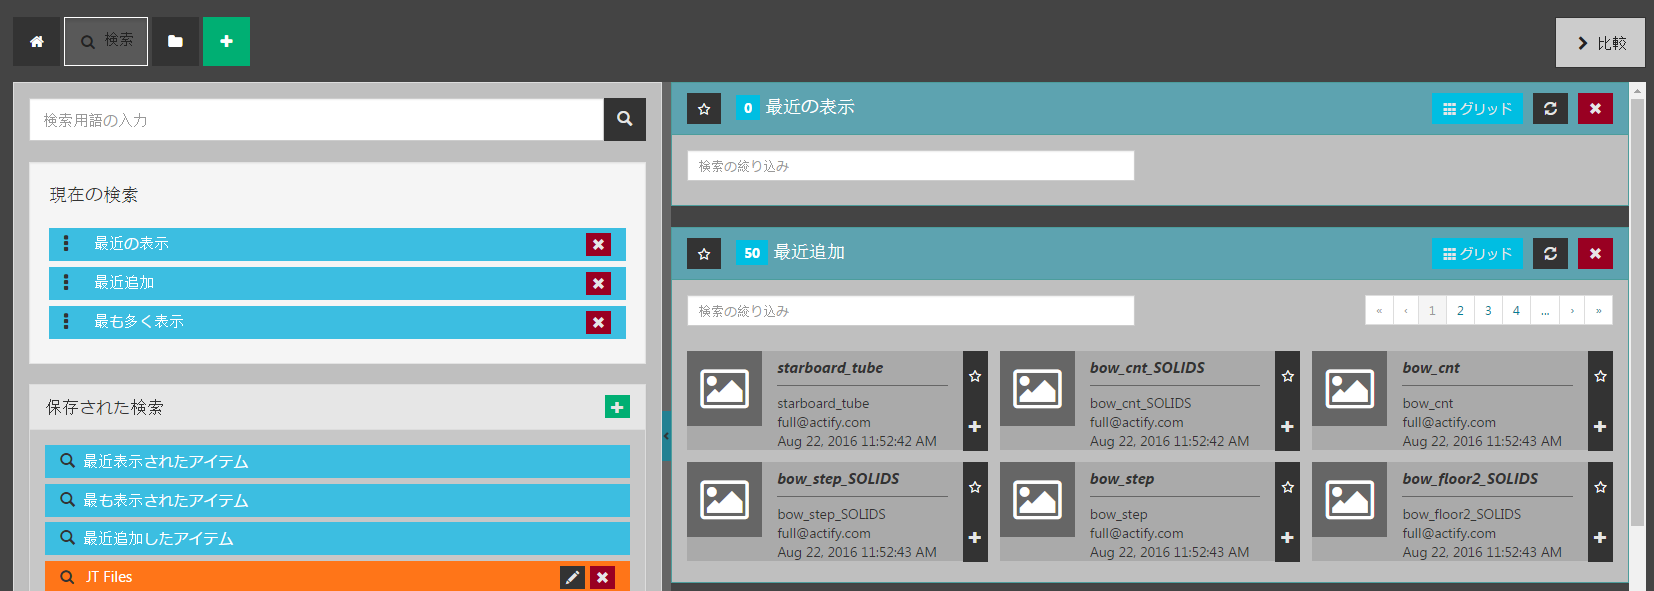Screen dimensions: 1654x591
Task: Remove 最近の表示 from current searches
Action: coord(598,244)
